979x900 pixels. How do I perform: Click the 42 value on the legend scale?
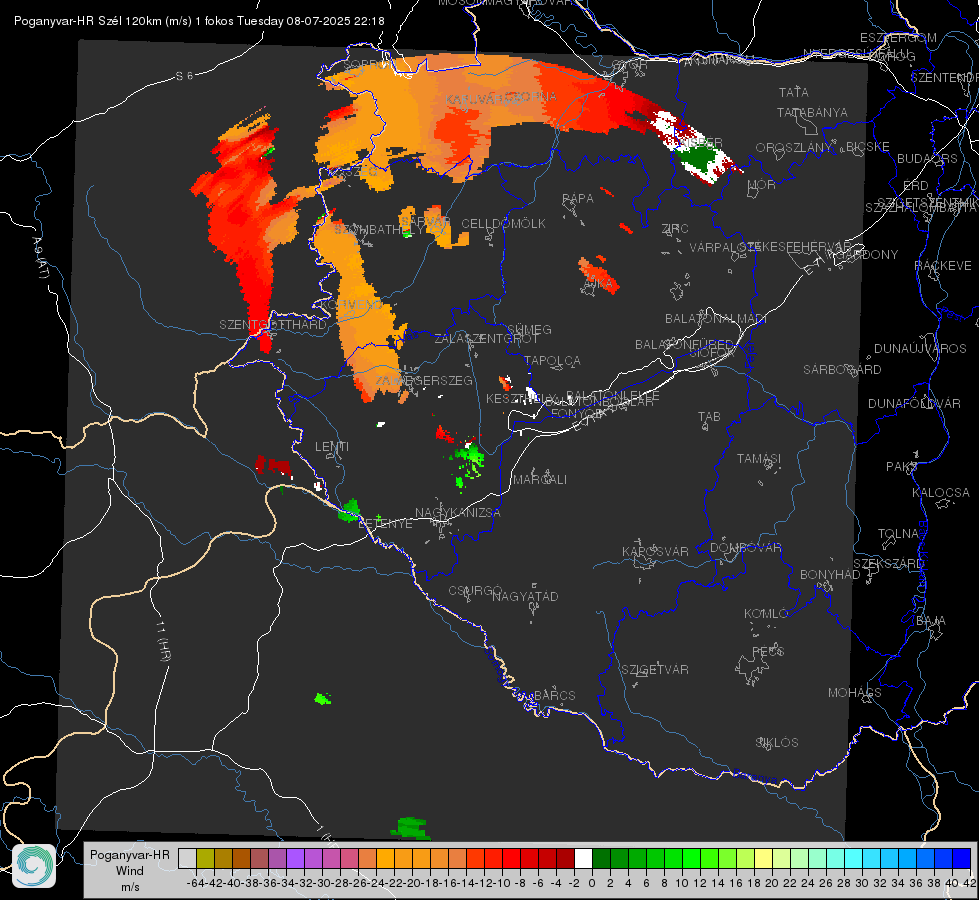click(x=969, y=883)
